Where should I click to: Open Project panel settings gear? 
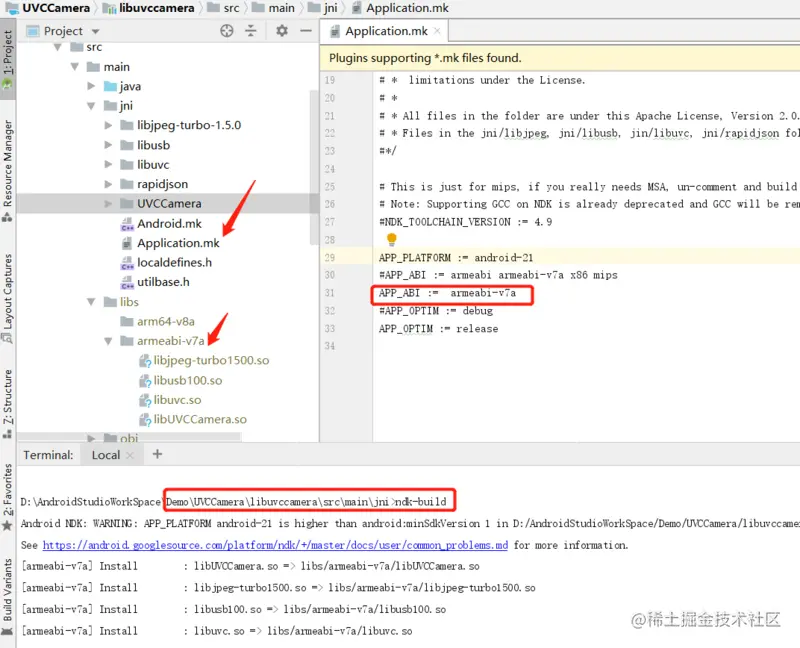click(x=282, y=31)
